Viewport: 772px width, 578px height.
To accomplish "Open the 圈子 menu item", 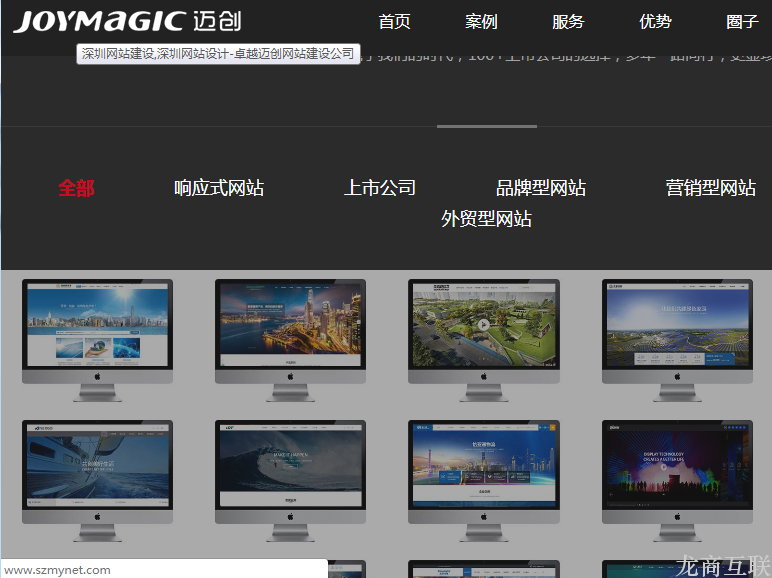I will pyautogui.click(x=742, y=21).
